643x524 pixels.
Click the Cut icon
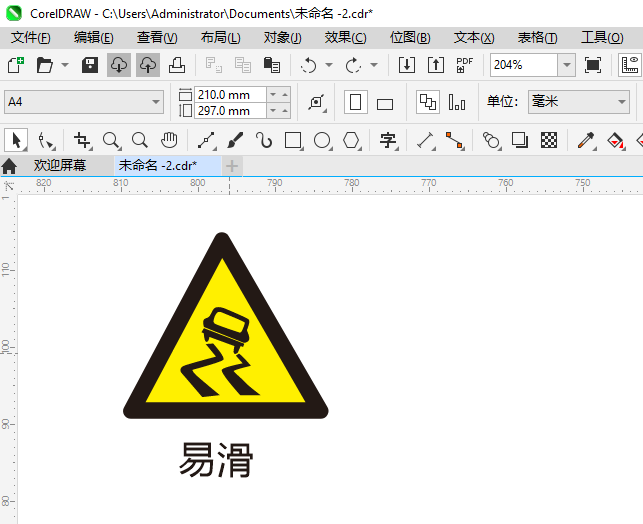[x=214, y=65]
